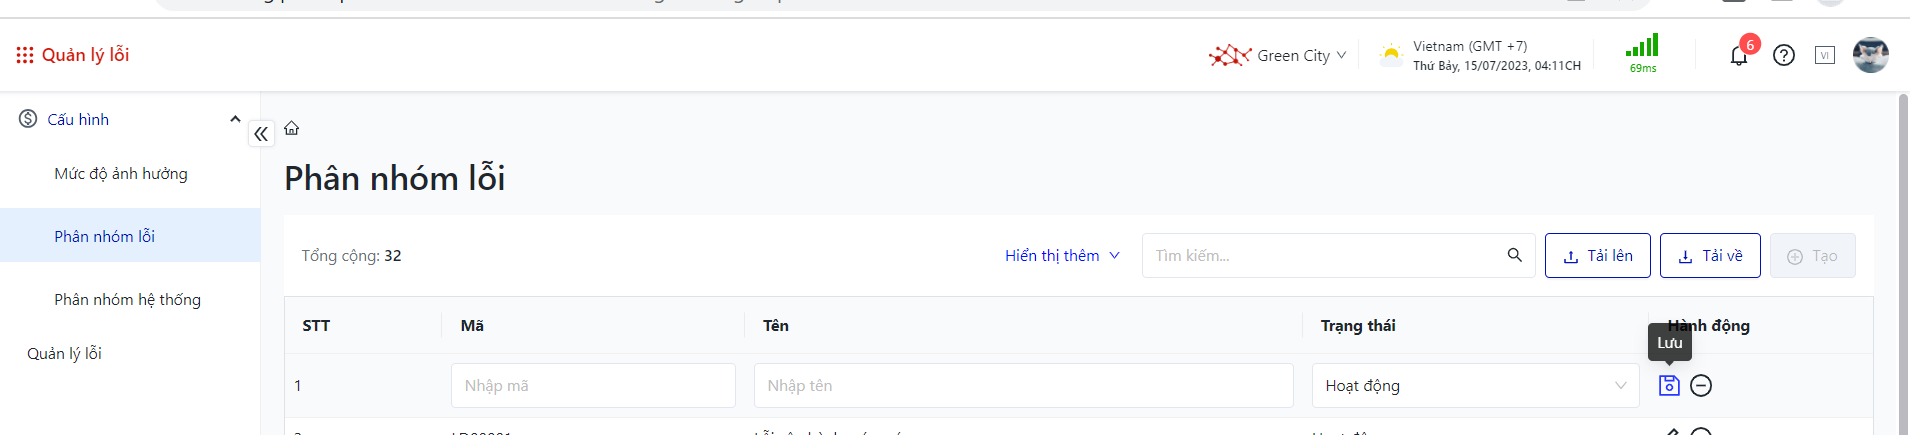Screen dimensions: 1910x435
Task: Click the Cấu hình dollar icon
Action: tap(28, 119)
